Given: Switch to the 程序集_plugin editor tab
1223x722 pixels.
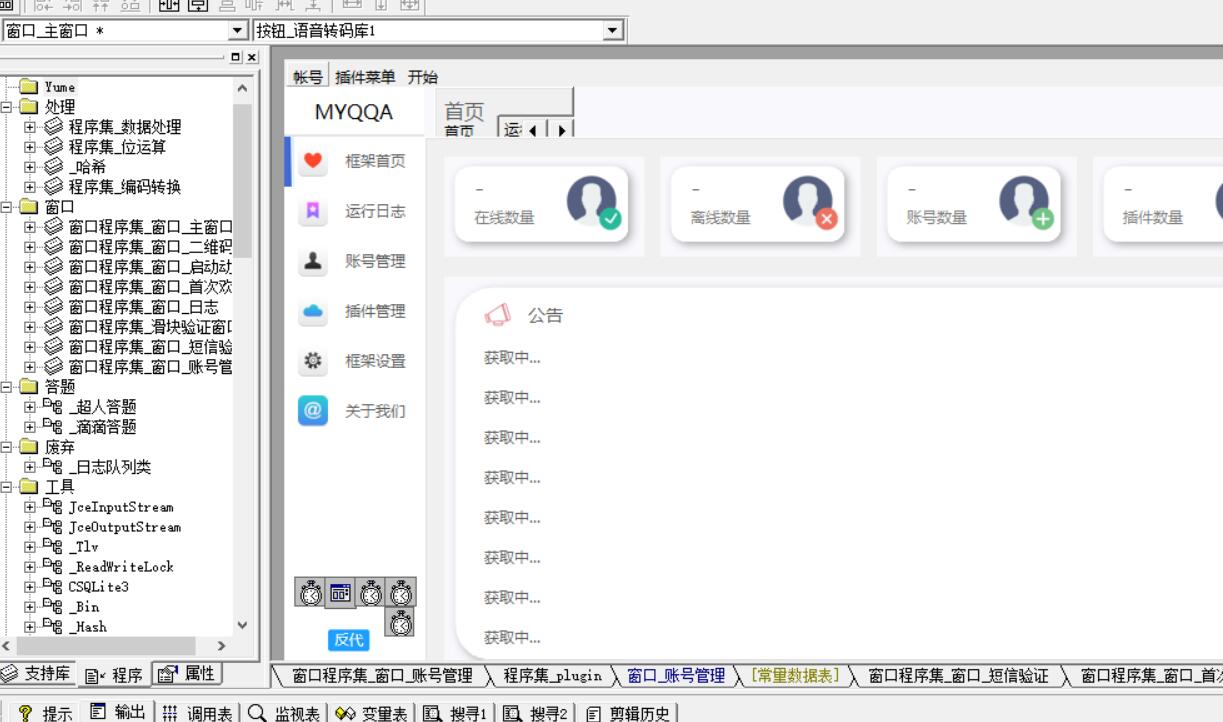Looking at the screenshot, I should pos(552,676).
